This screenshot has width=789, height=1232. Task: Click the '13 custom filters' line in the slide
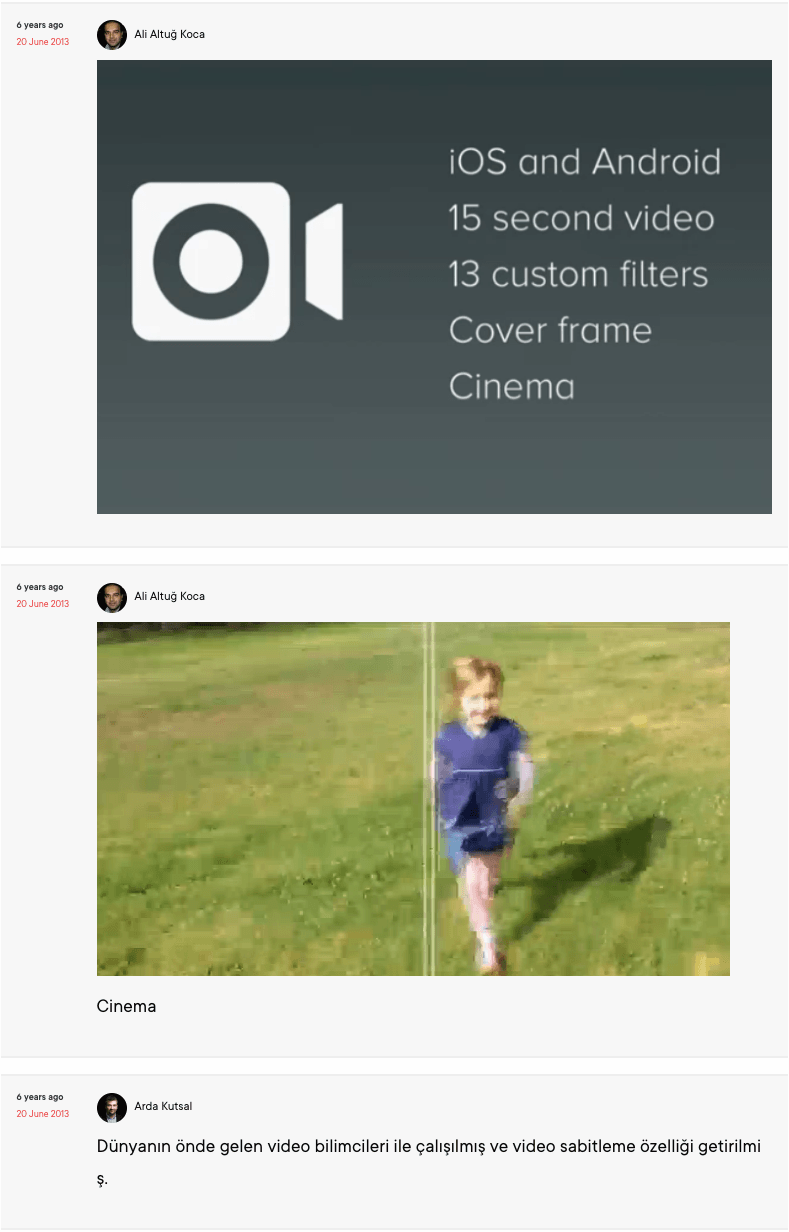point(578,274)
